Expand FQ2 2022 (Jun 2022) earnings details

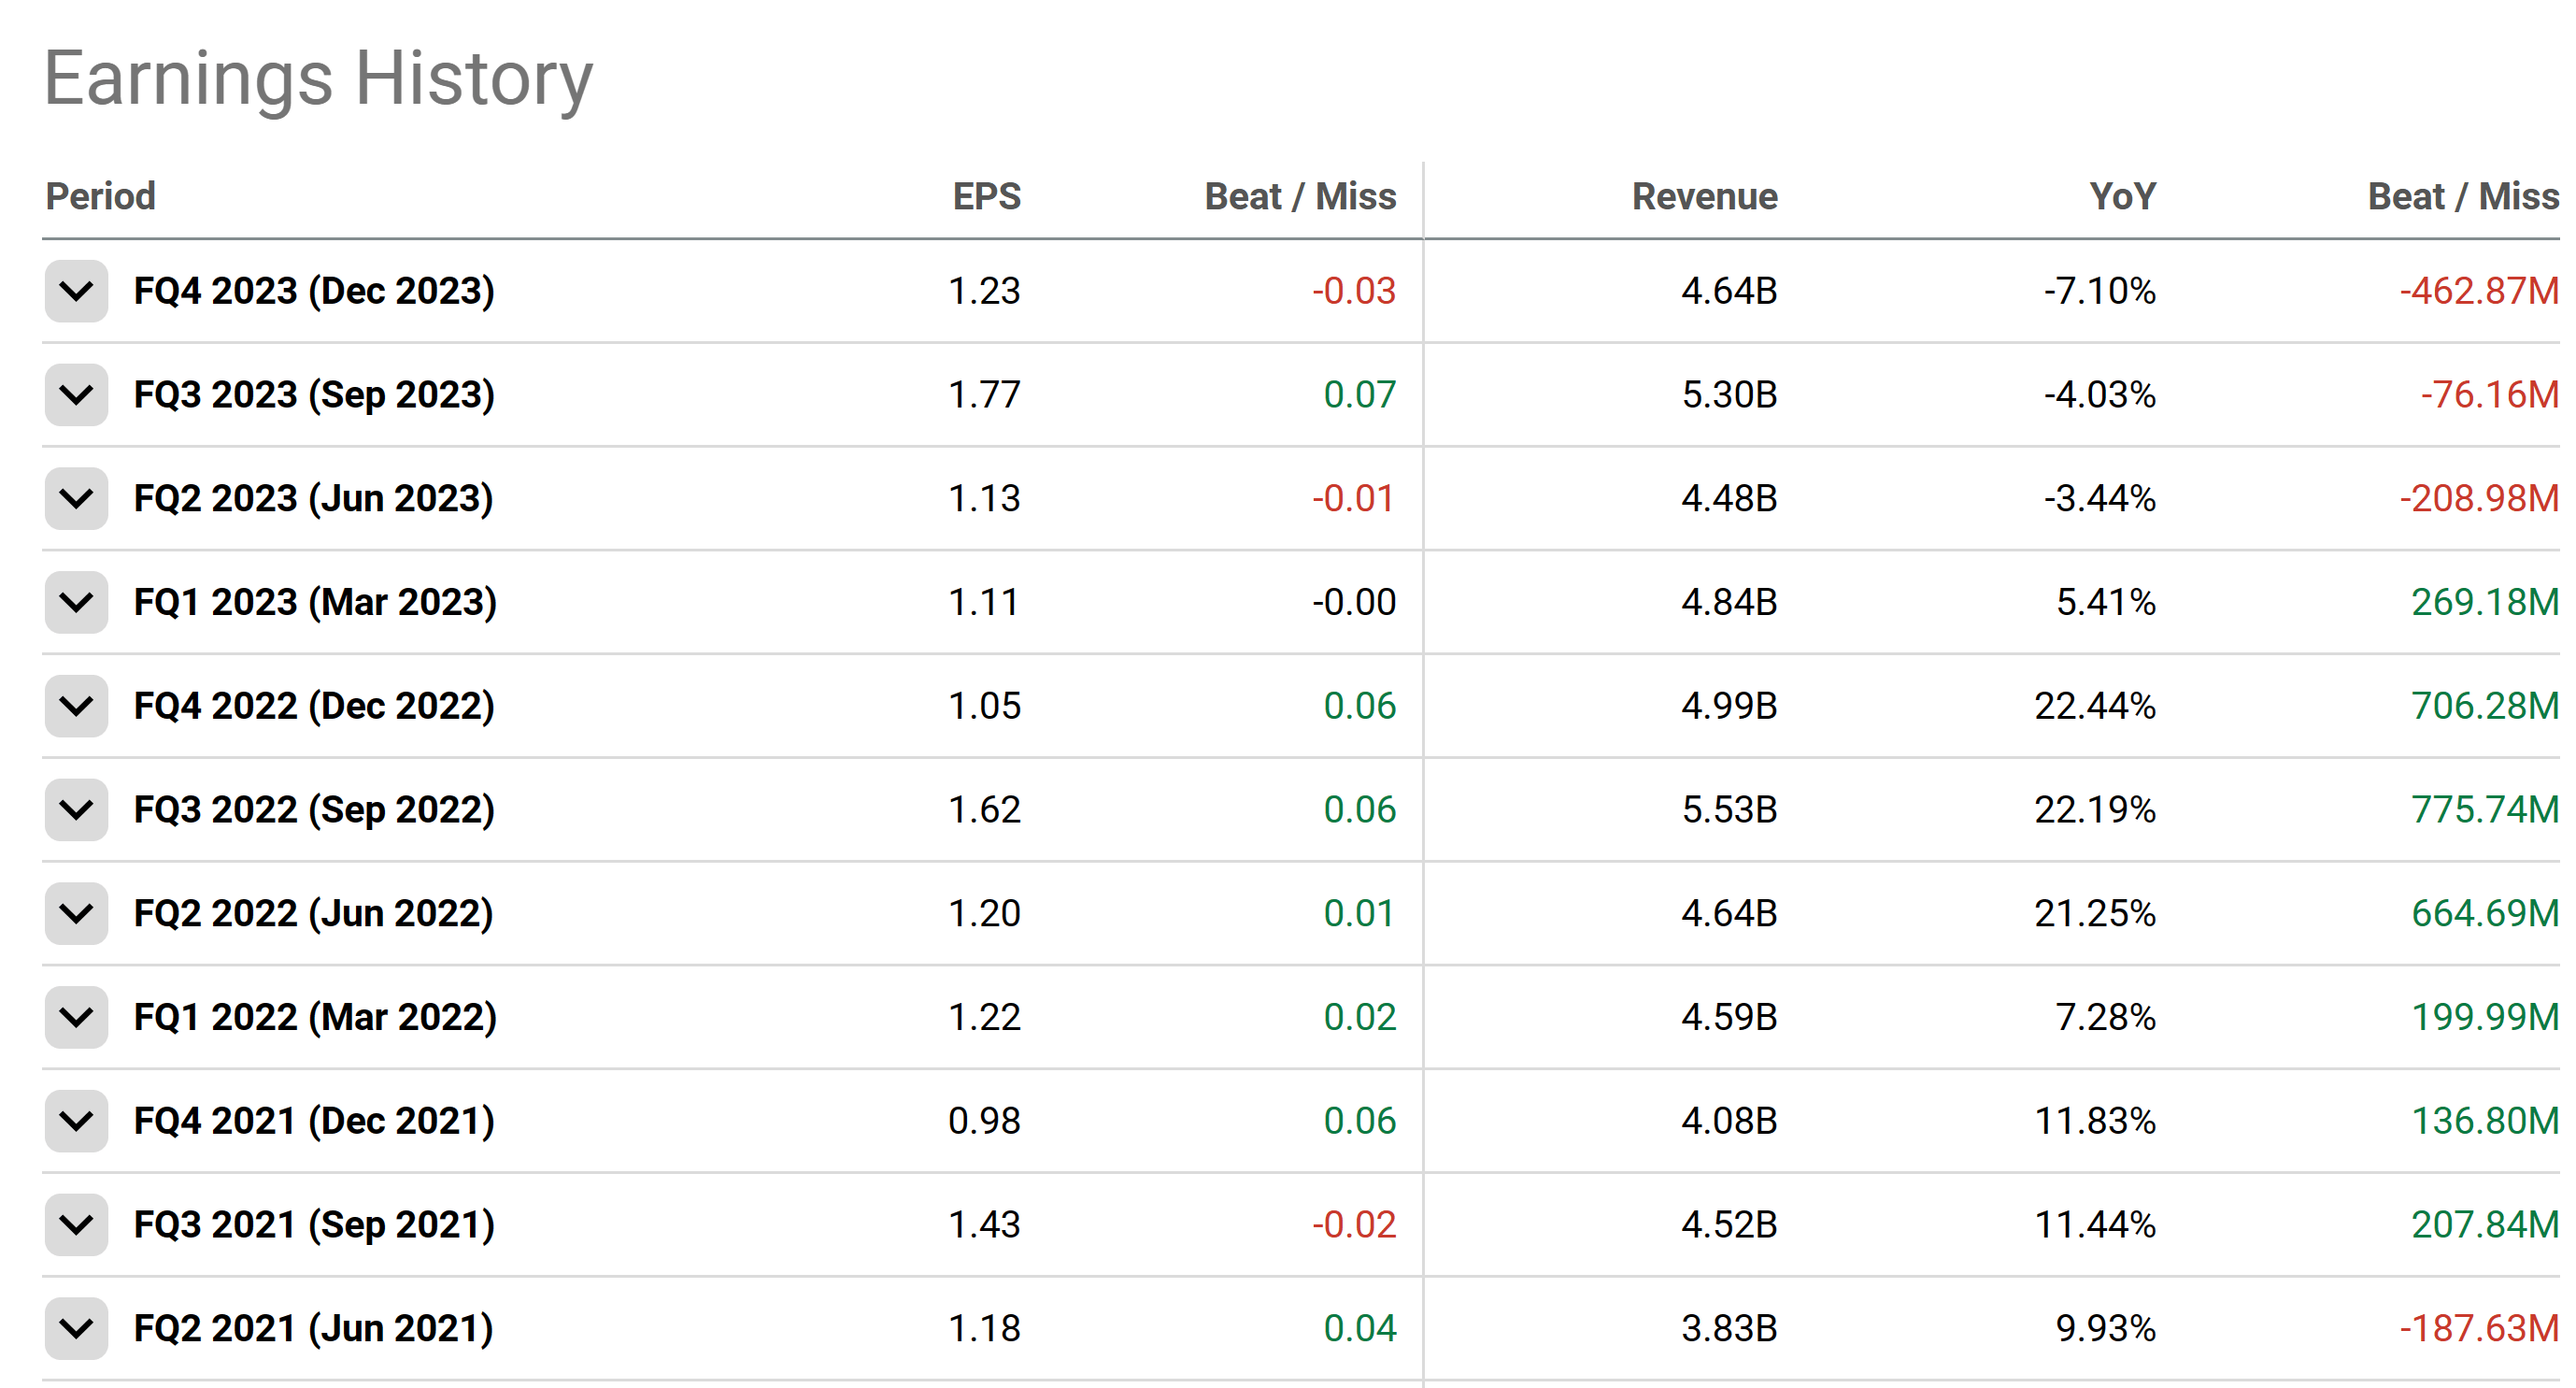[76, 914]
